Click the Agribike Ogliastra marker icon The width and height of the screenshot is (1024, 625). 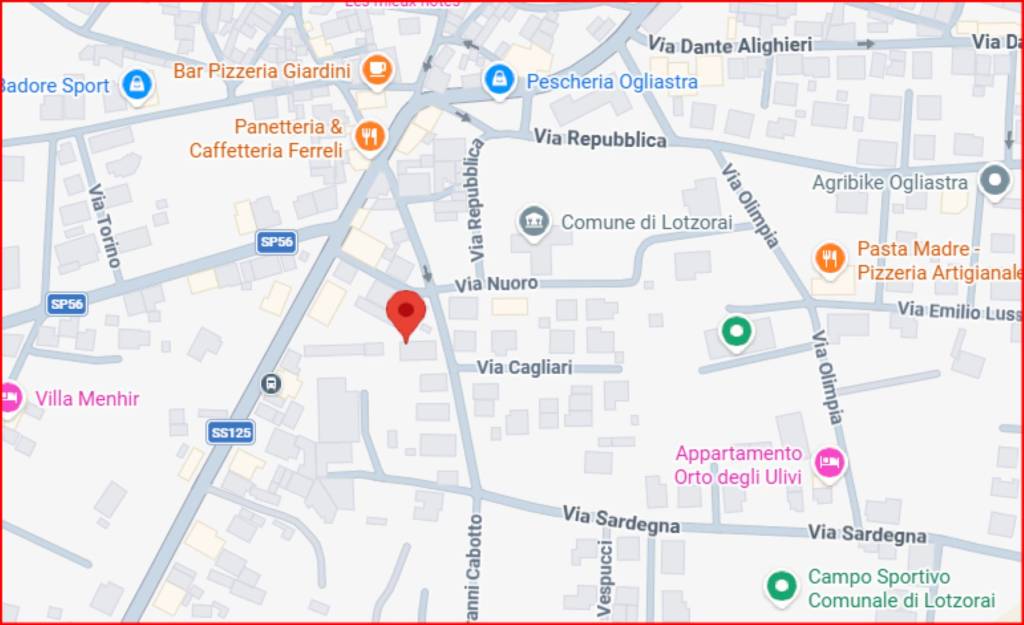(995, 181)
